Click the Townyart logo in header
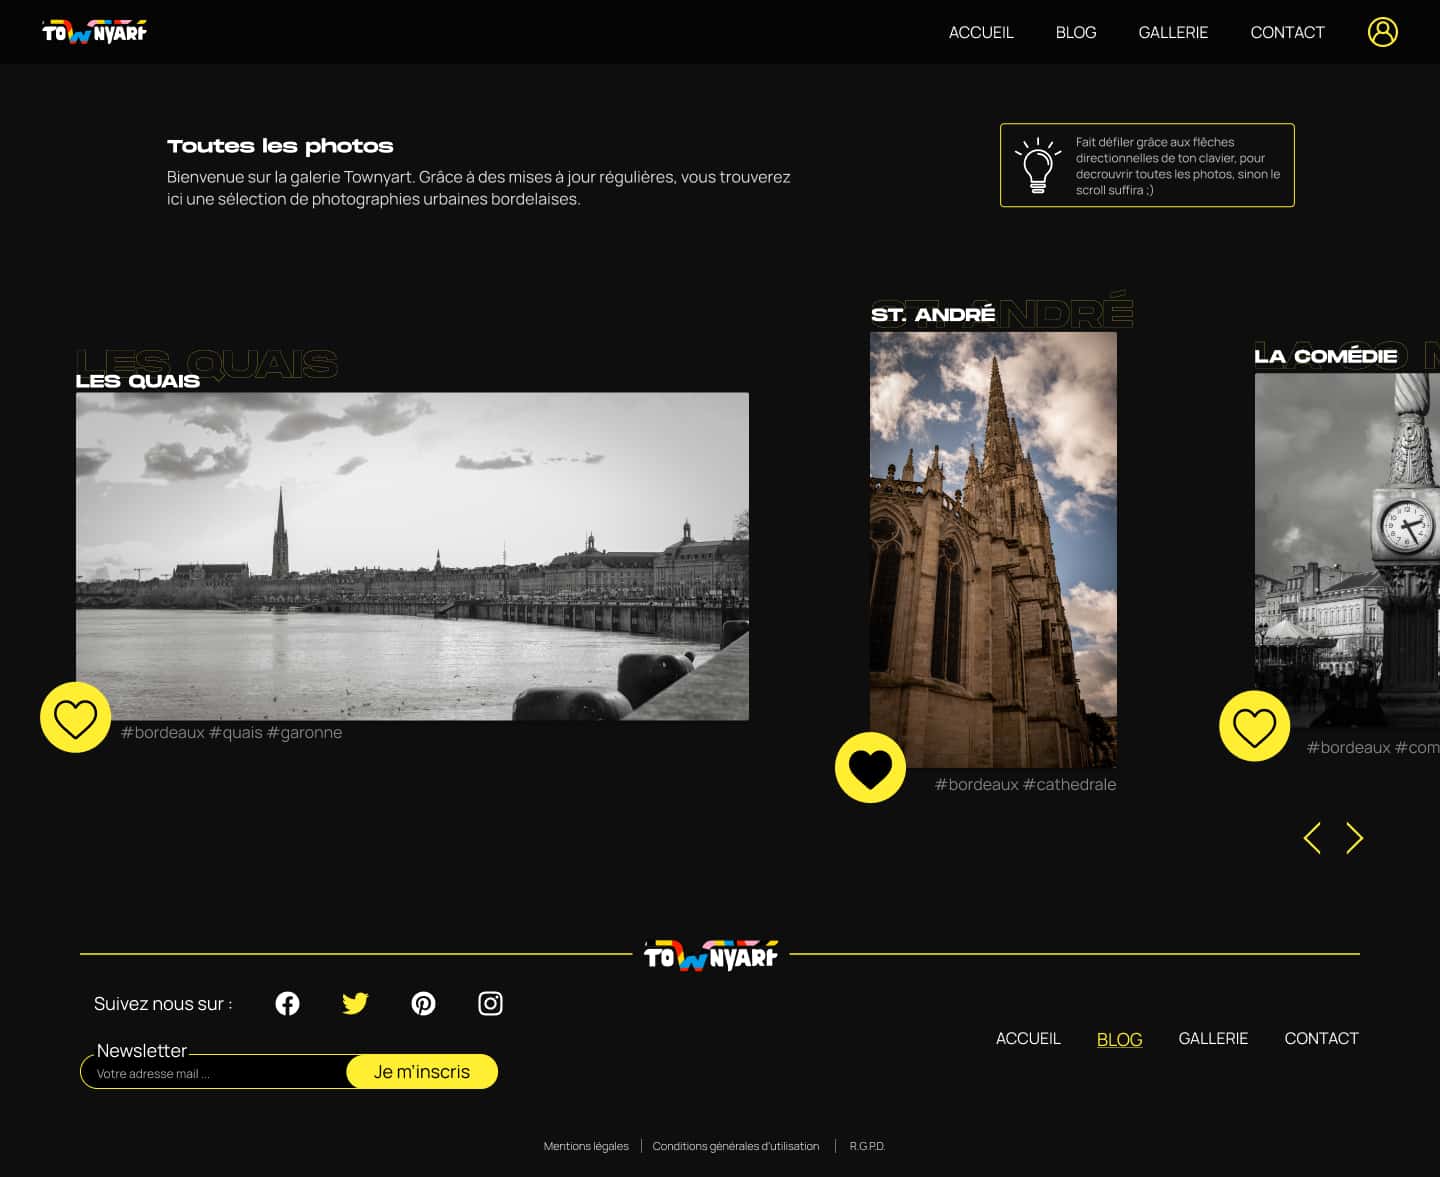This screenshot has height=1177, width=1440. (x=94, y=32)
